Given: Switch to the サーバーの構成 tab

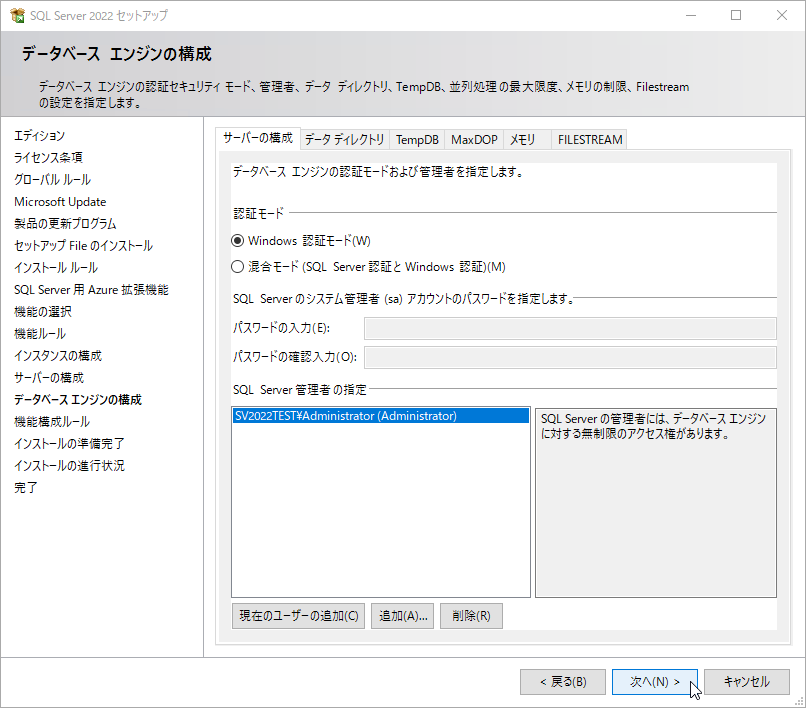Looking at the screenshot, I should click(258, 138).
